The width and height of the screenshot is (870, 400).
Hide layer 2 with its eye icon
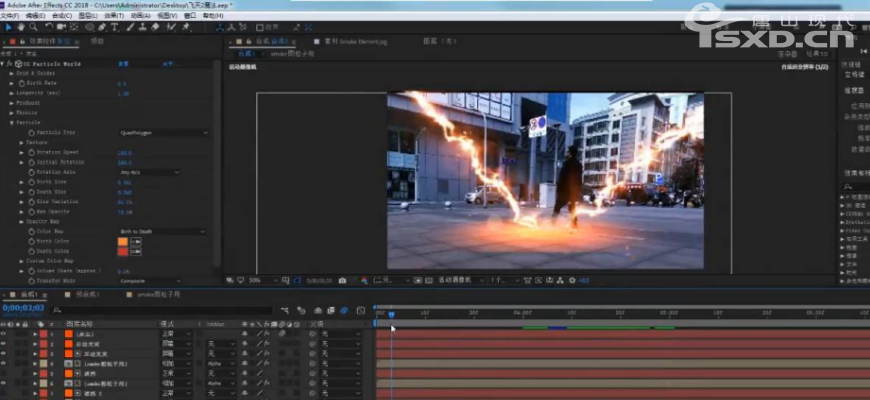coord(3,344)
